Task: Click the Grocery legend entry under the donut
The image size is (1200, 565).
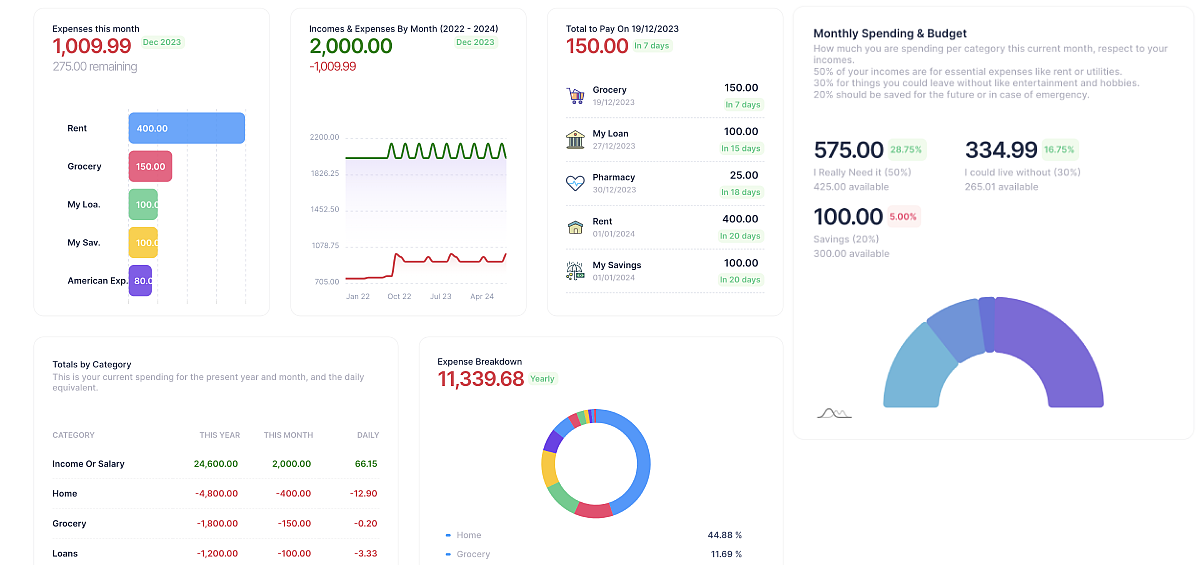Action: tap(468, 554)
